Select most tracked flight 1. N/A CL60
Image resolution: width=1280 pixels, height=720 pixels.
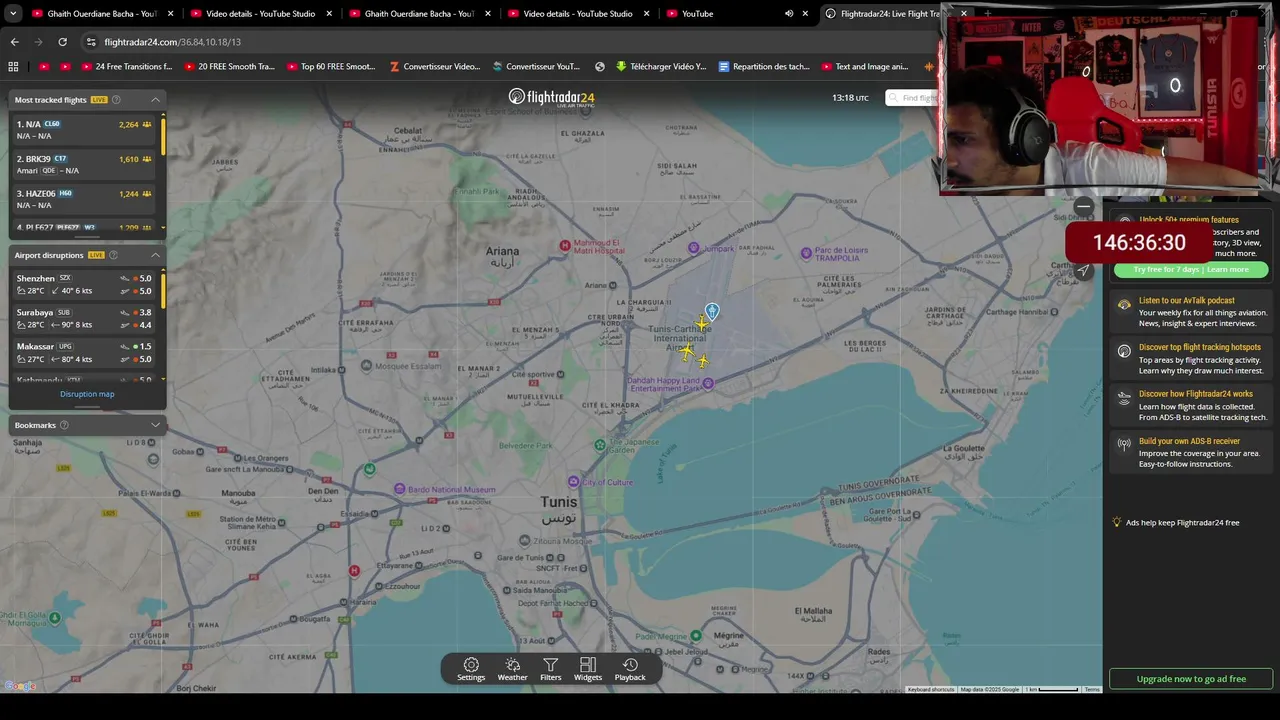[x=83, y=130]
